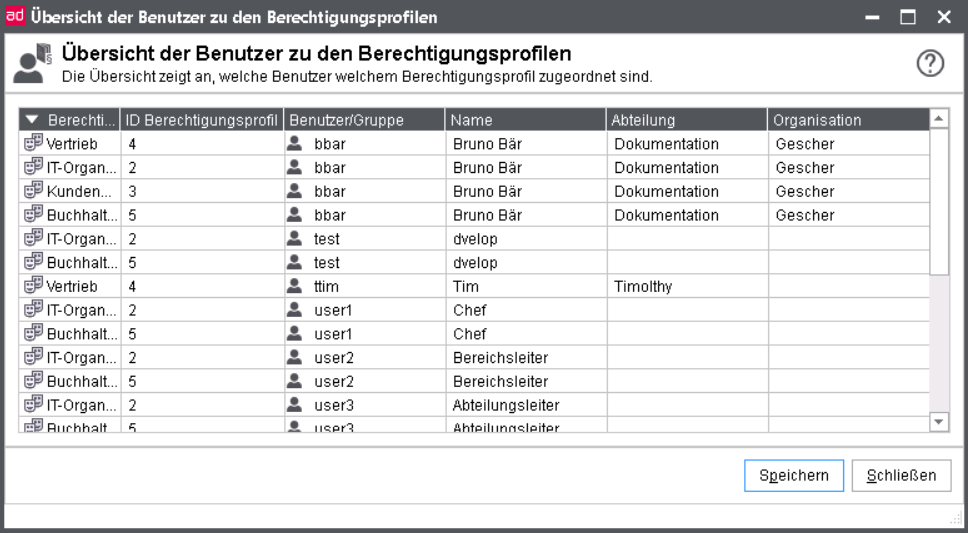Minimize the Übersicht der Benutzer window
Image resolution: width=968 pixels, height=533 pixels.
(x=872, y=17)
